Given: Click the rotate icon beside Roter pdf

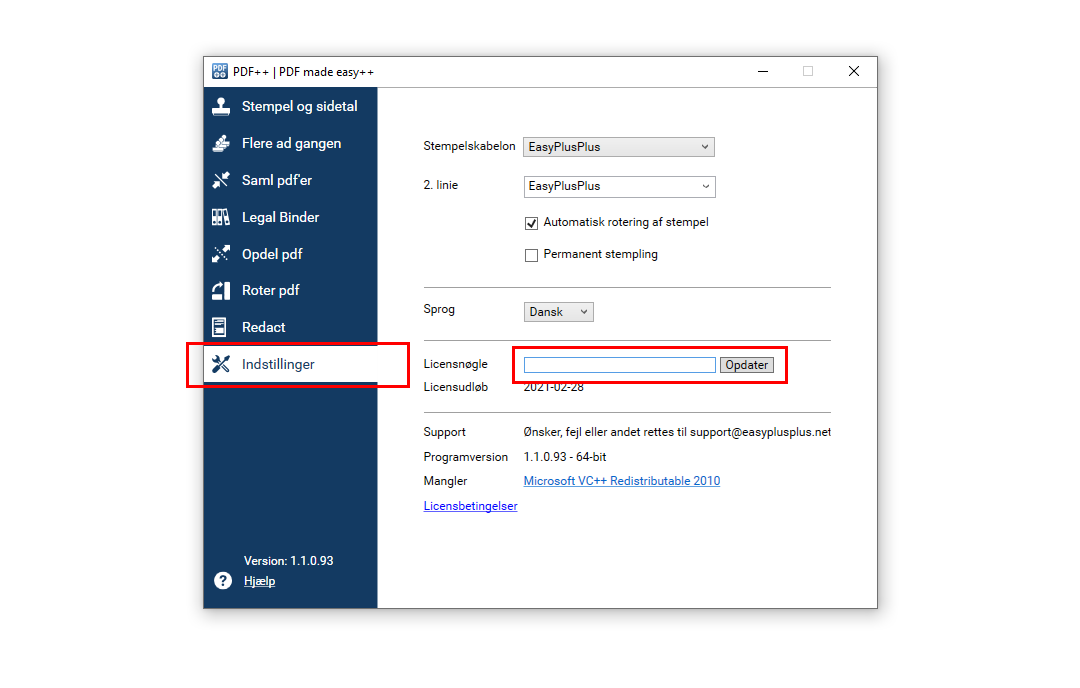Looking at the screenshot, I should [x=221, y=291].
